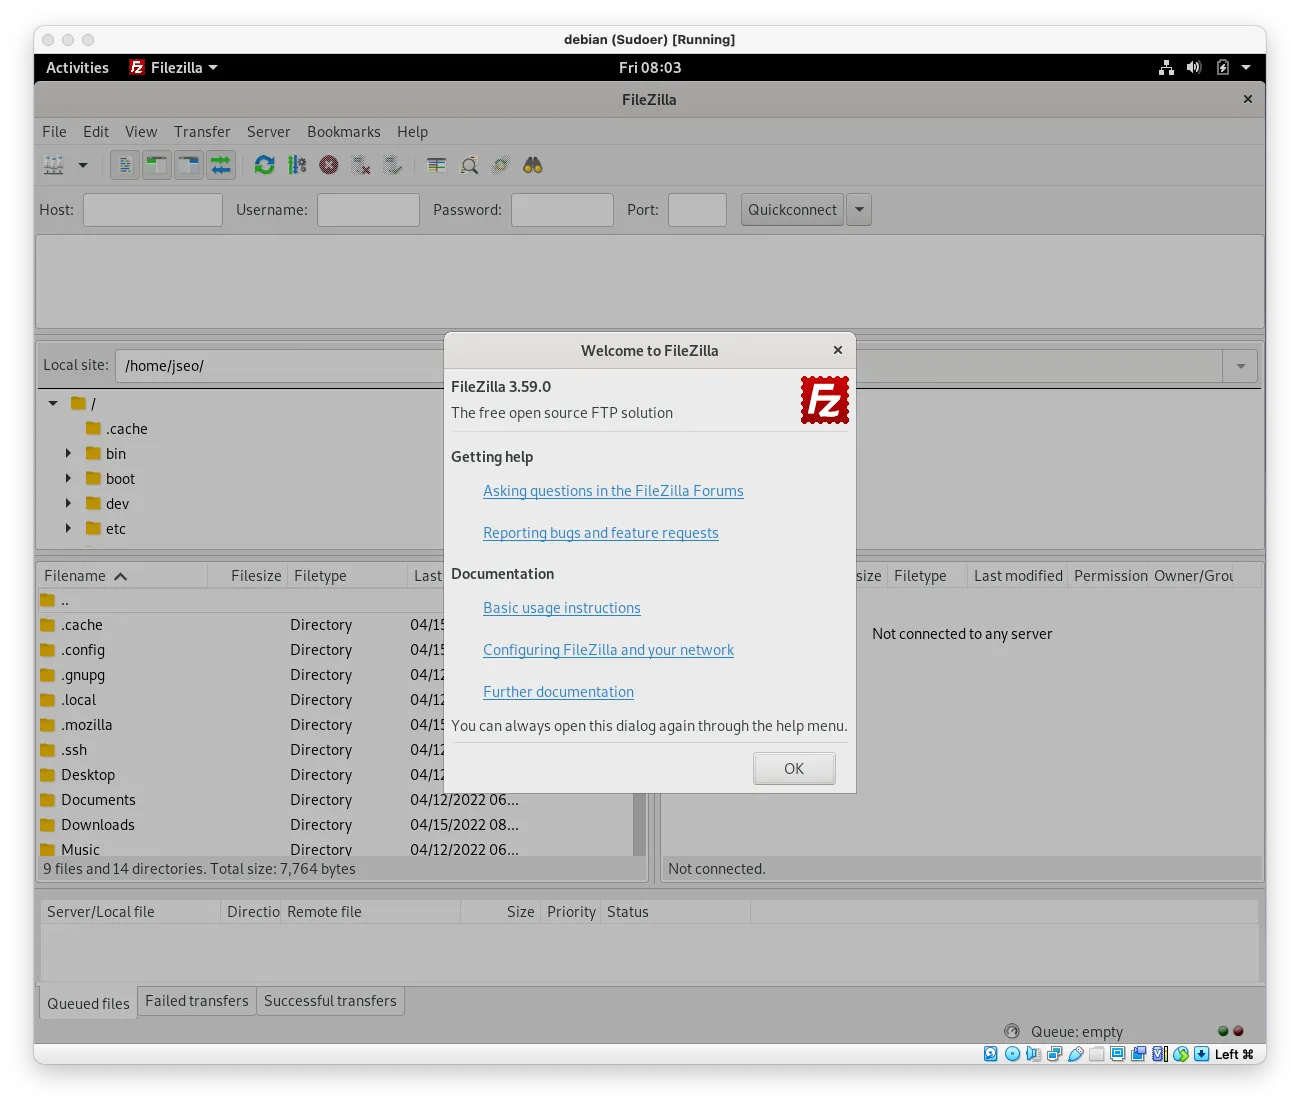Select .cache folder in local tree
Screen dimensions: 1300x1106
coord(117,429)
